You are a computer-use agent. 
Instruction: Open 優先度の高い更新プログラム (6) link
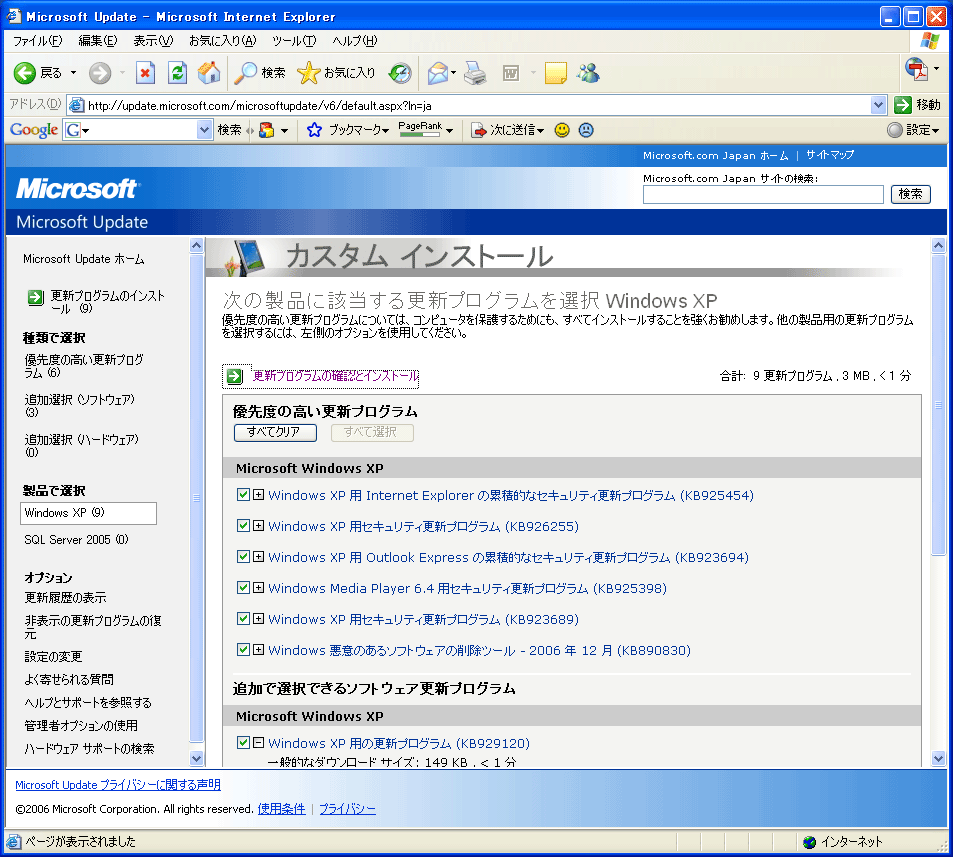[x=84, y=366]
